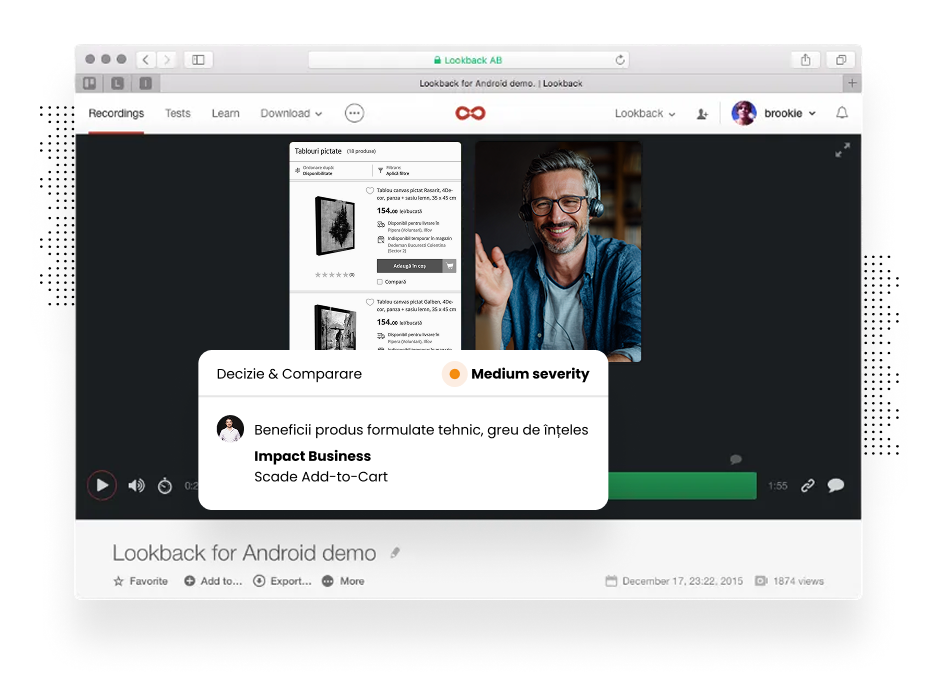Viewport: 939px width, 680px height.
Task: Click the comment marker above the timeline
Action: 736,459
